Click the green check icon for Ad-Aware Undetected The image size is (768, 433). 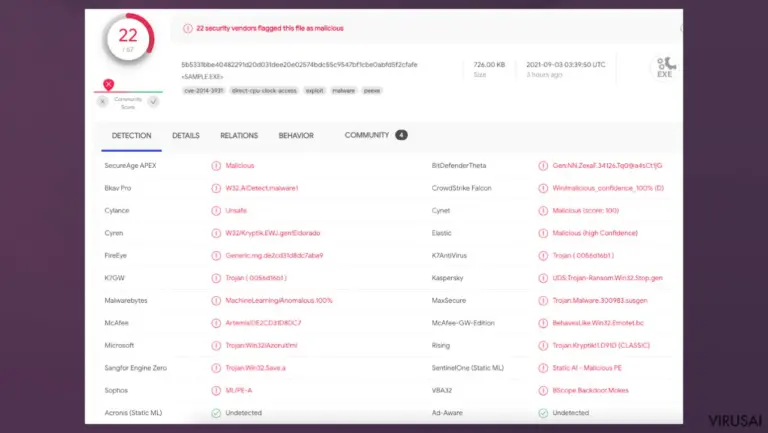pyautogui.click(x=543, y=413)
